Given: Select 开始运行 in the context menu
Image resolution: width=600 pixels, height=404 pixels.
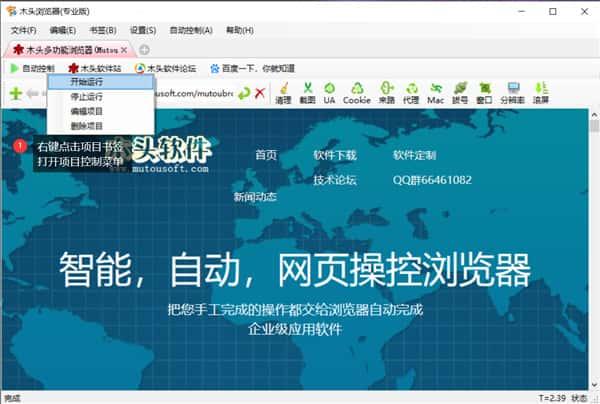Looking at the screenshot, I should pyautogui.click(x=87, y=82).
